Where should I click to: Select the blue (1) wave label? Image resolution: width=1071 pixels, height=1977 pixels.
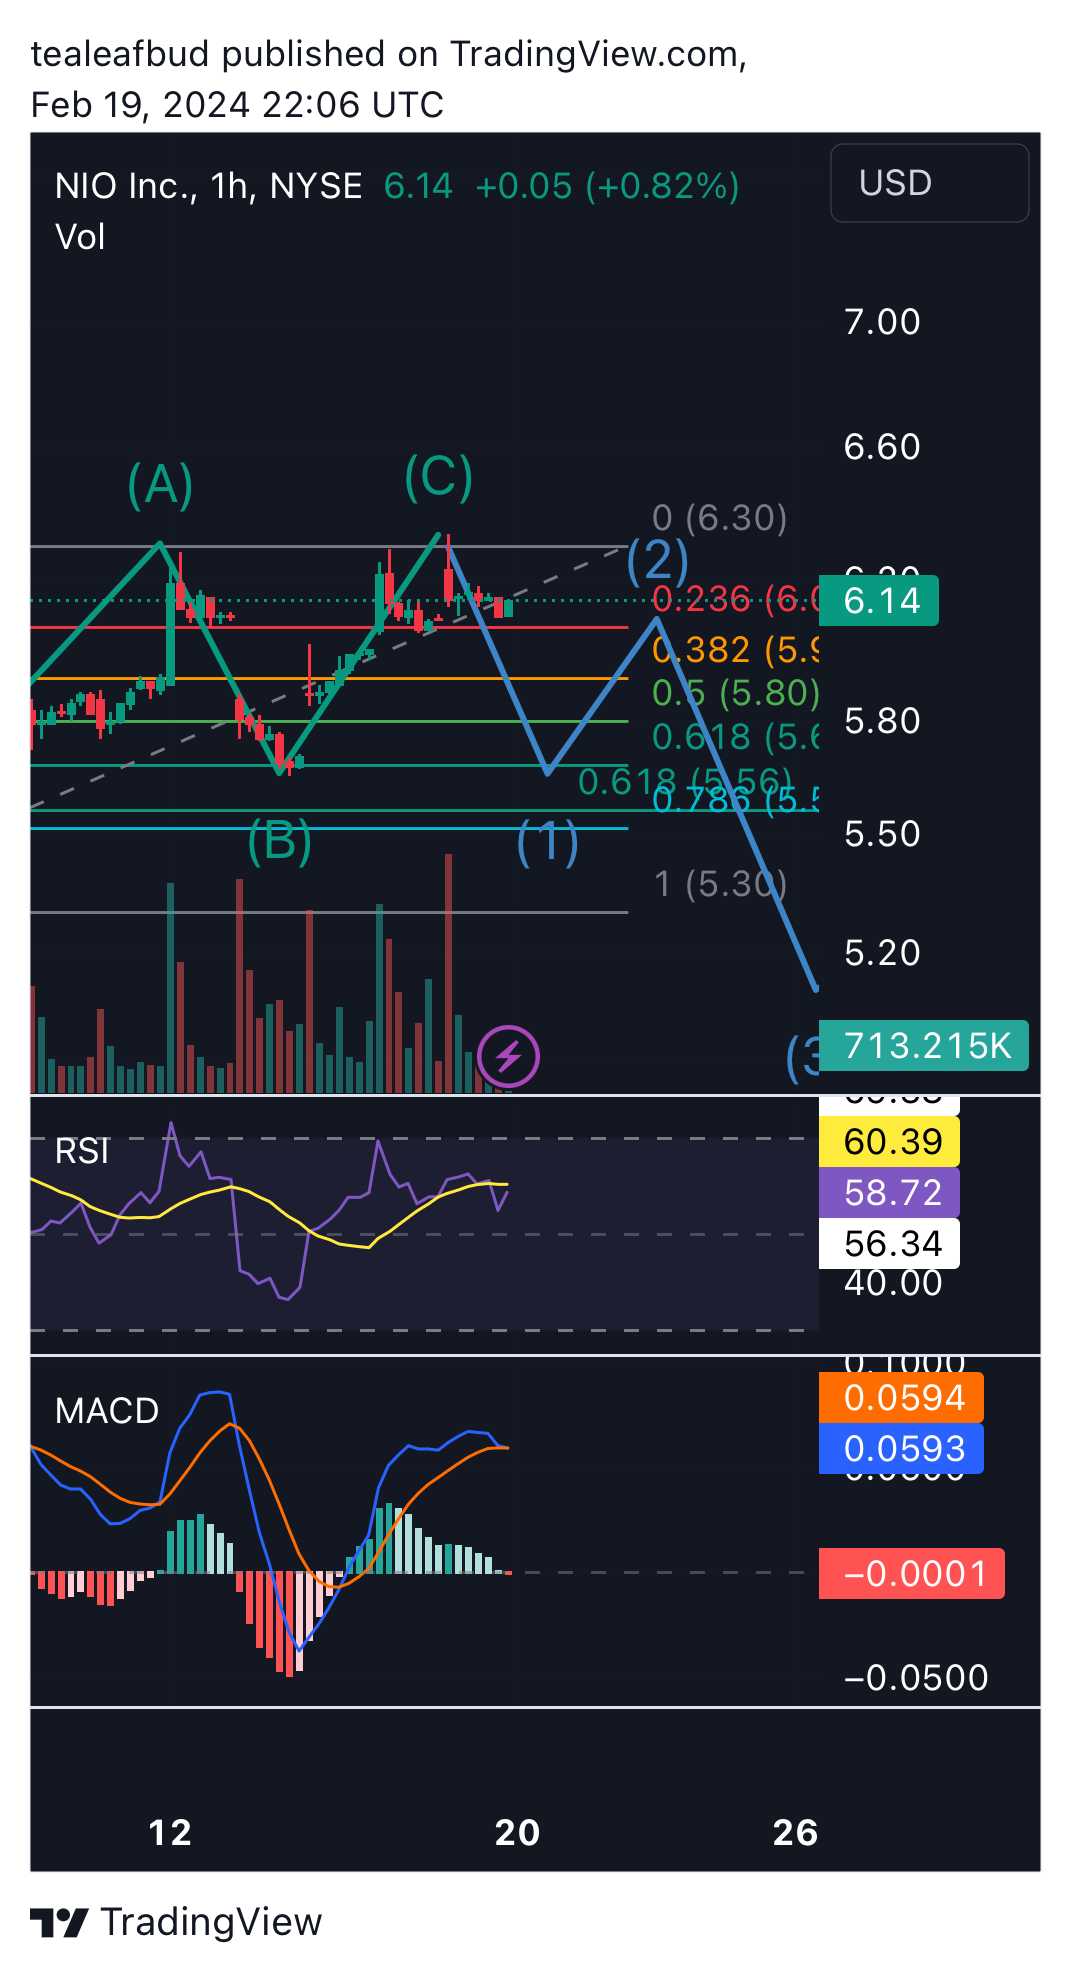548,842
